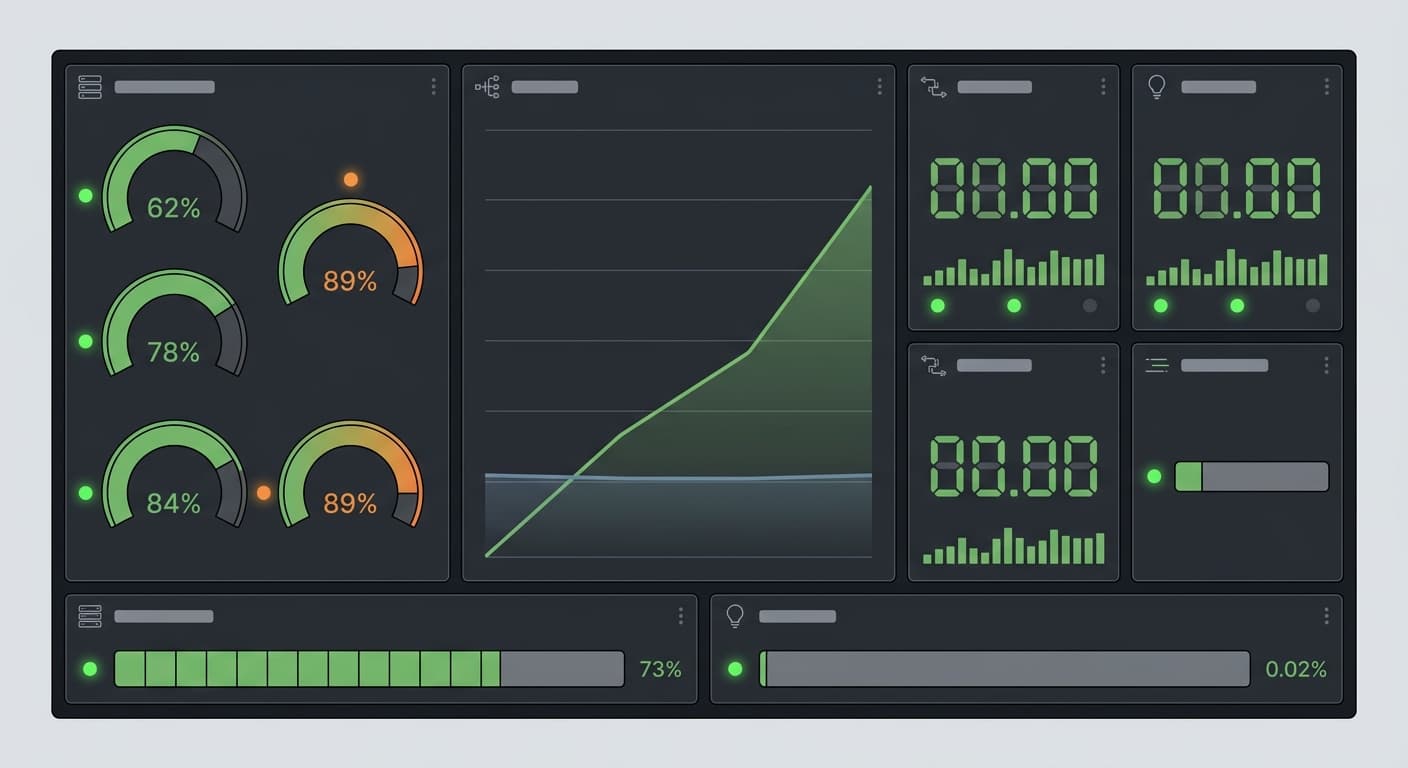Click the segmented progress bar showing 73%
The height and width of the screenshot is (768, 1408).
tap(369, 669)
